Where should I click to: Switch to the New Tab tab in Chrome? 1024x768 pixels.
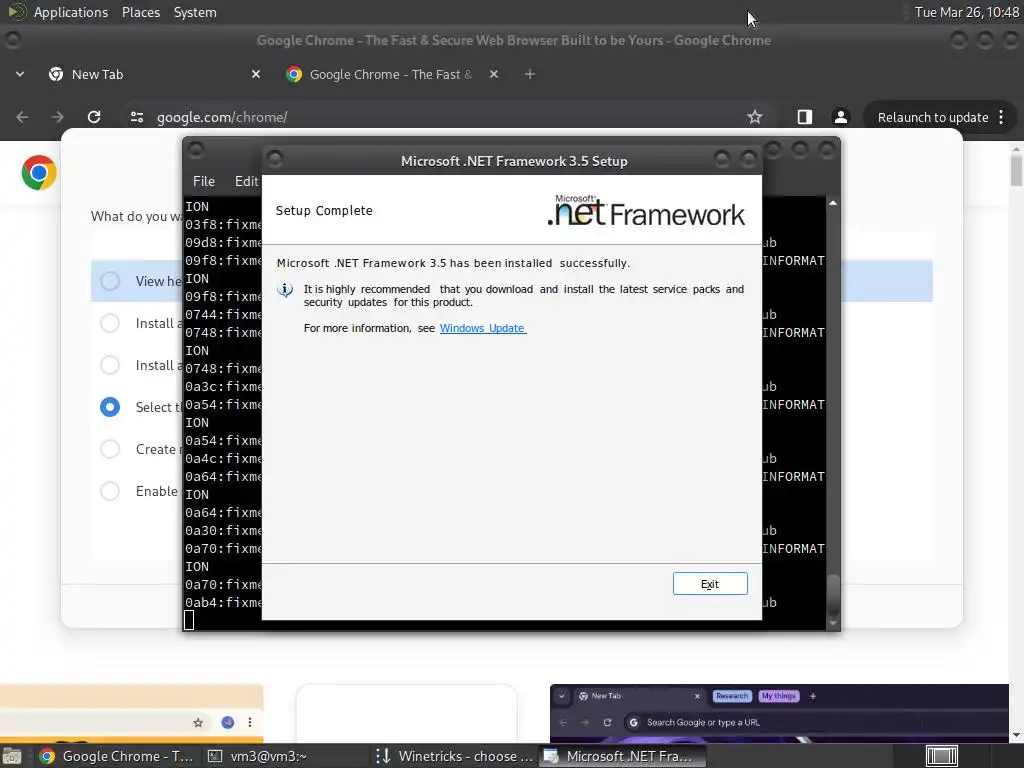[155, 74]
